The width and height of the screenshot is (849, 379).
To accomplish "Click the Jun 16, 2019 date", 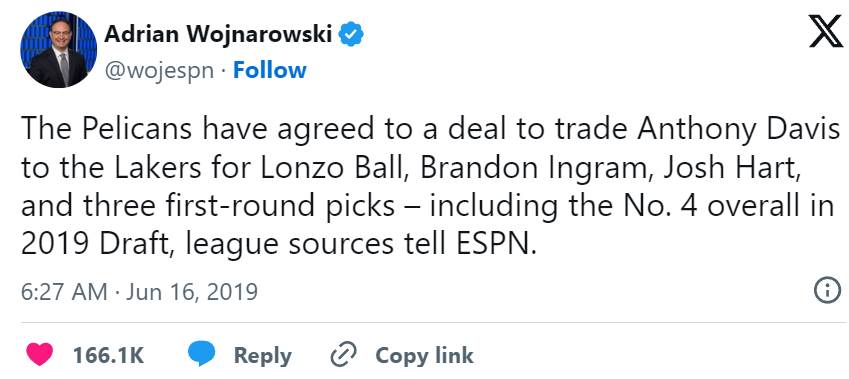I will pyautogui.click(x=192, y=292).
